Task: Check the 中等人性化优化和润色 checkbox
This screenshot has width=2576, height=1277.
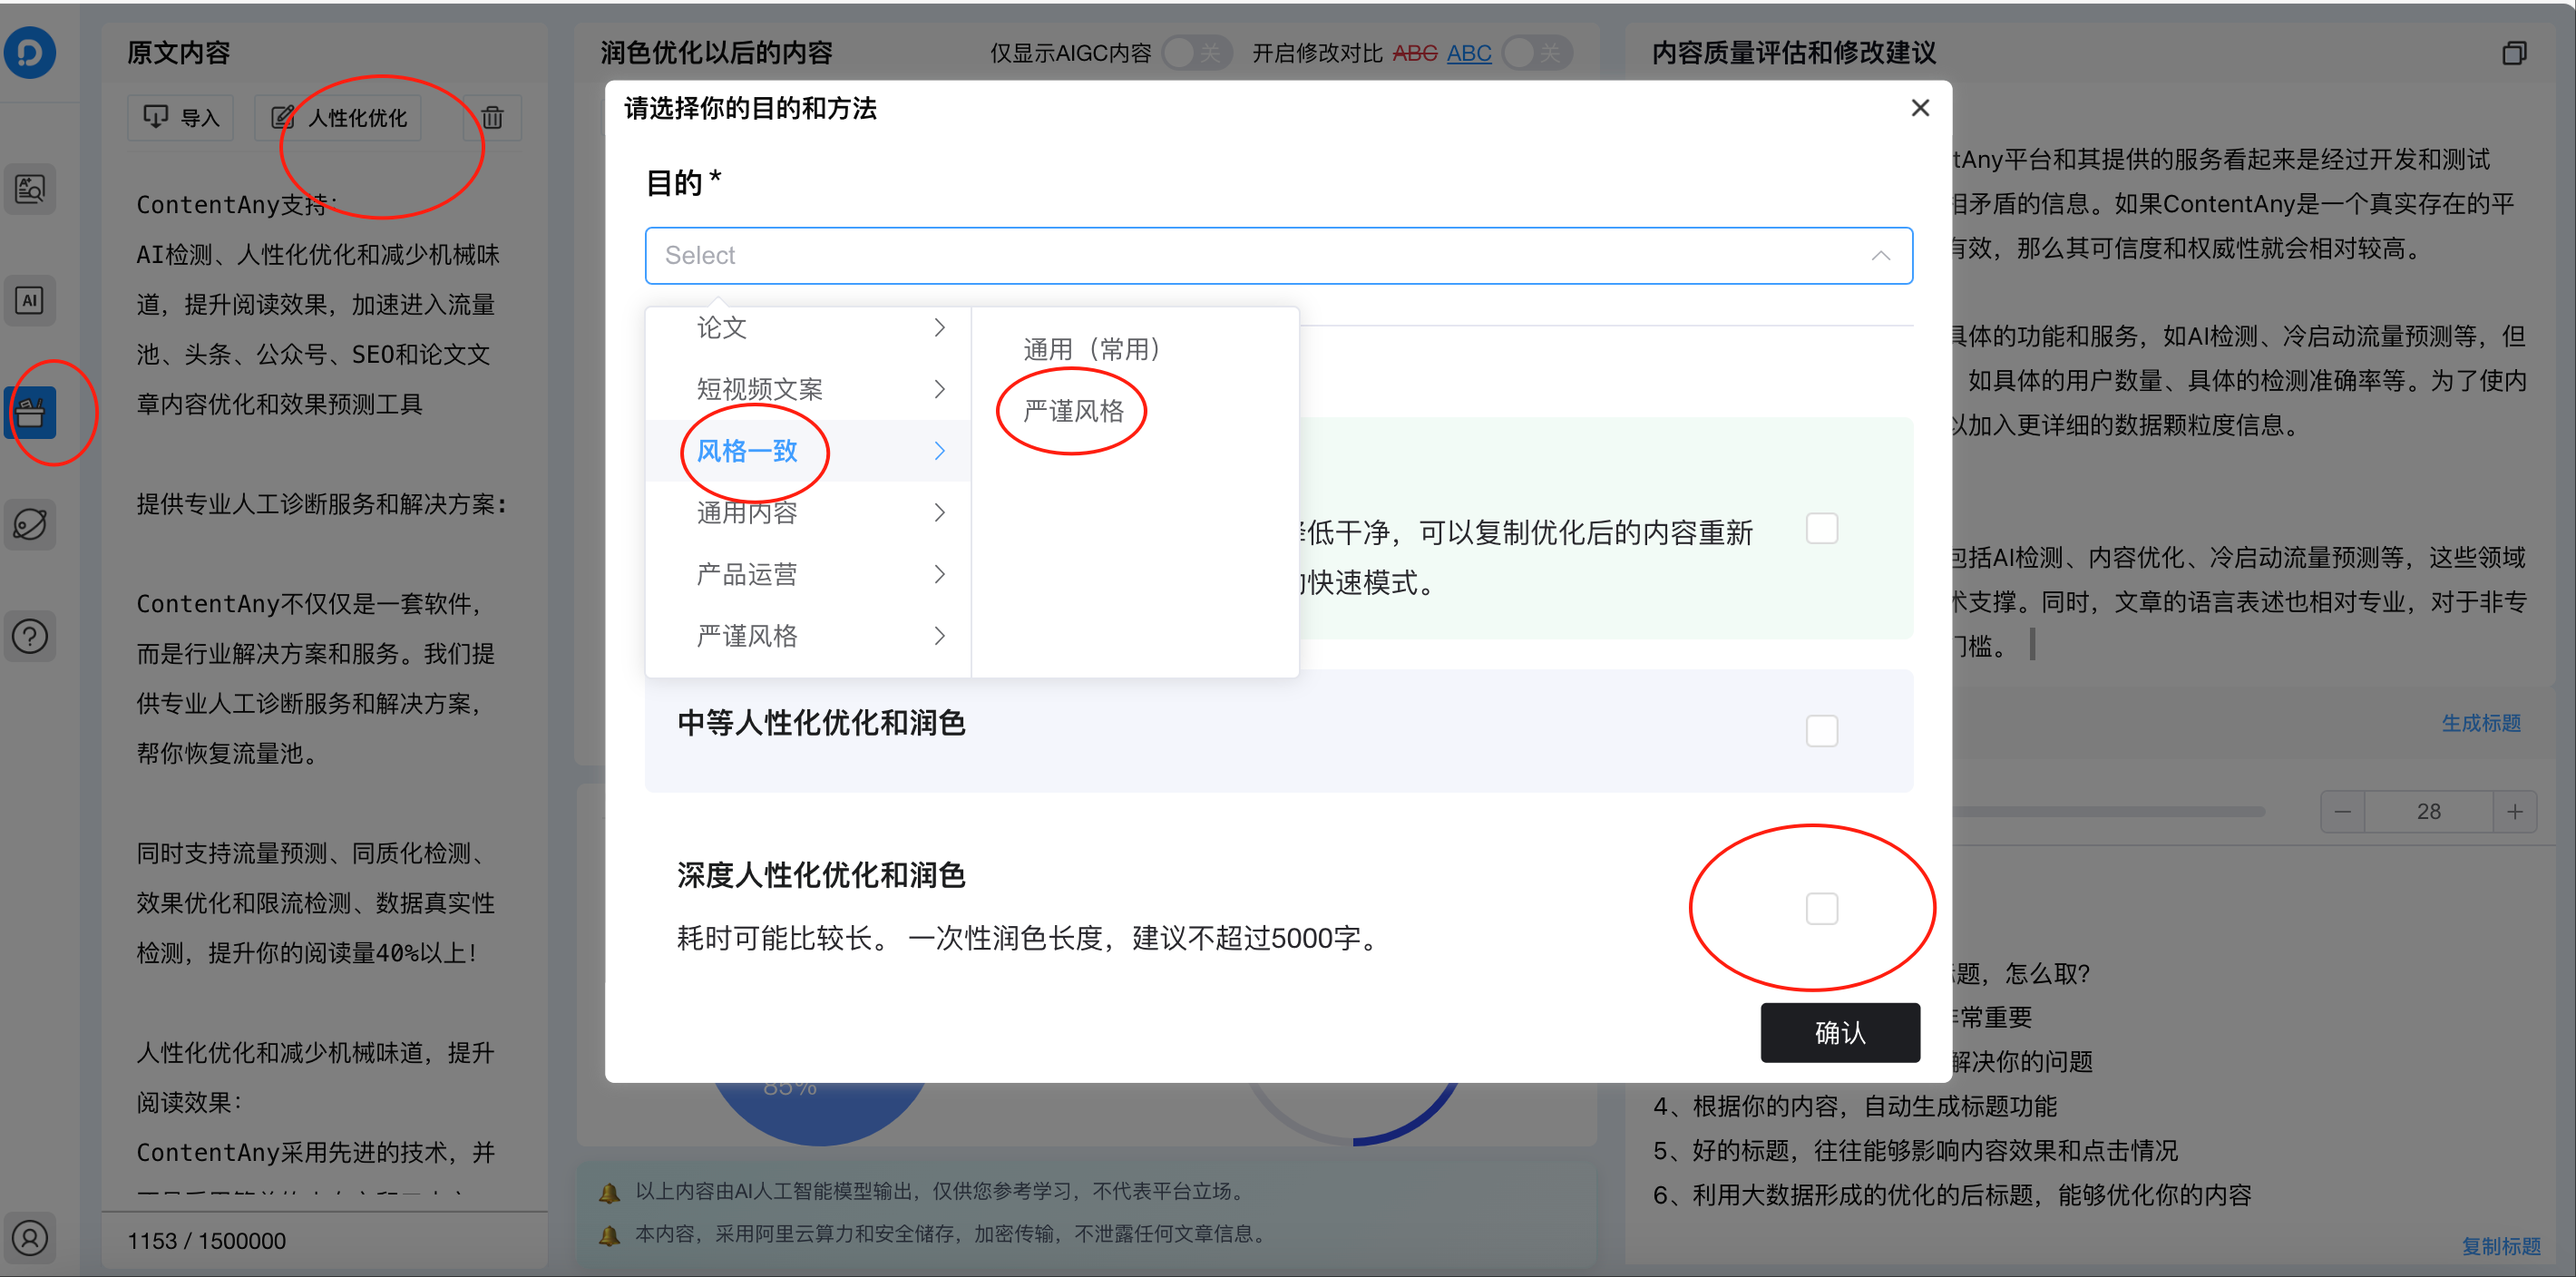Action: point(1822,731)
